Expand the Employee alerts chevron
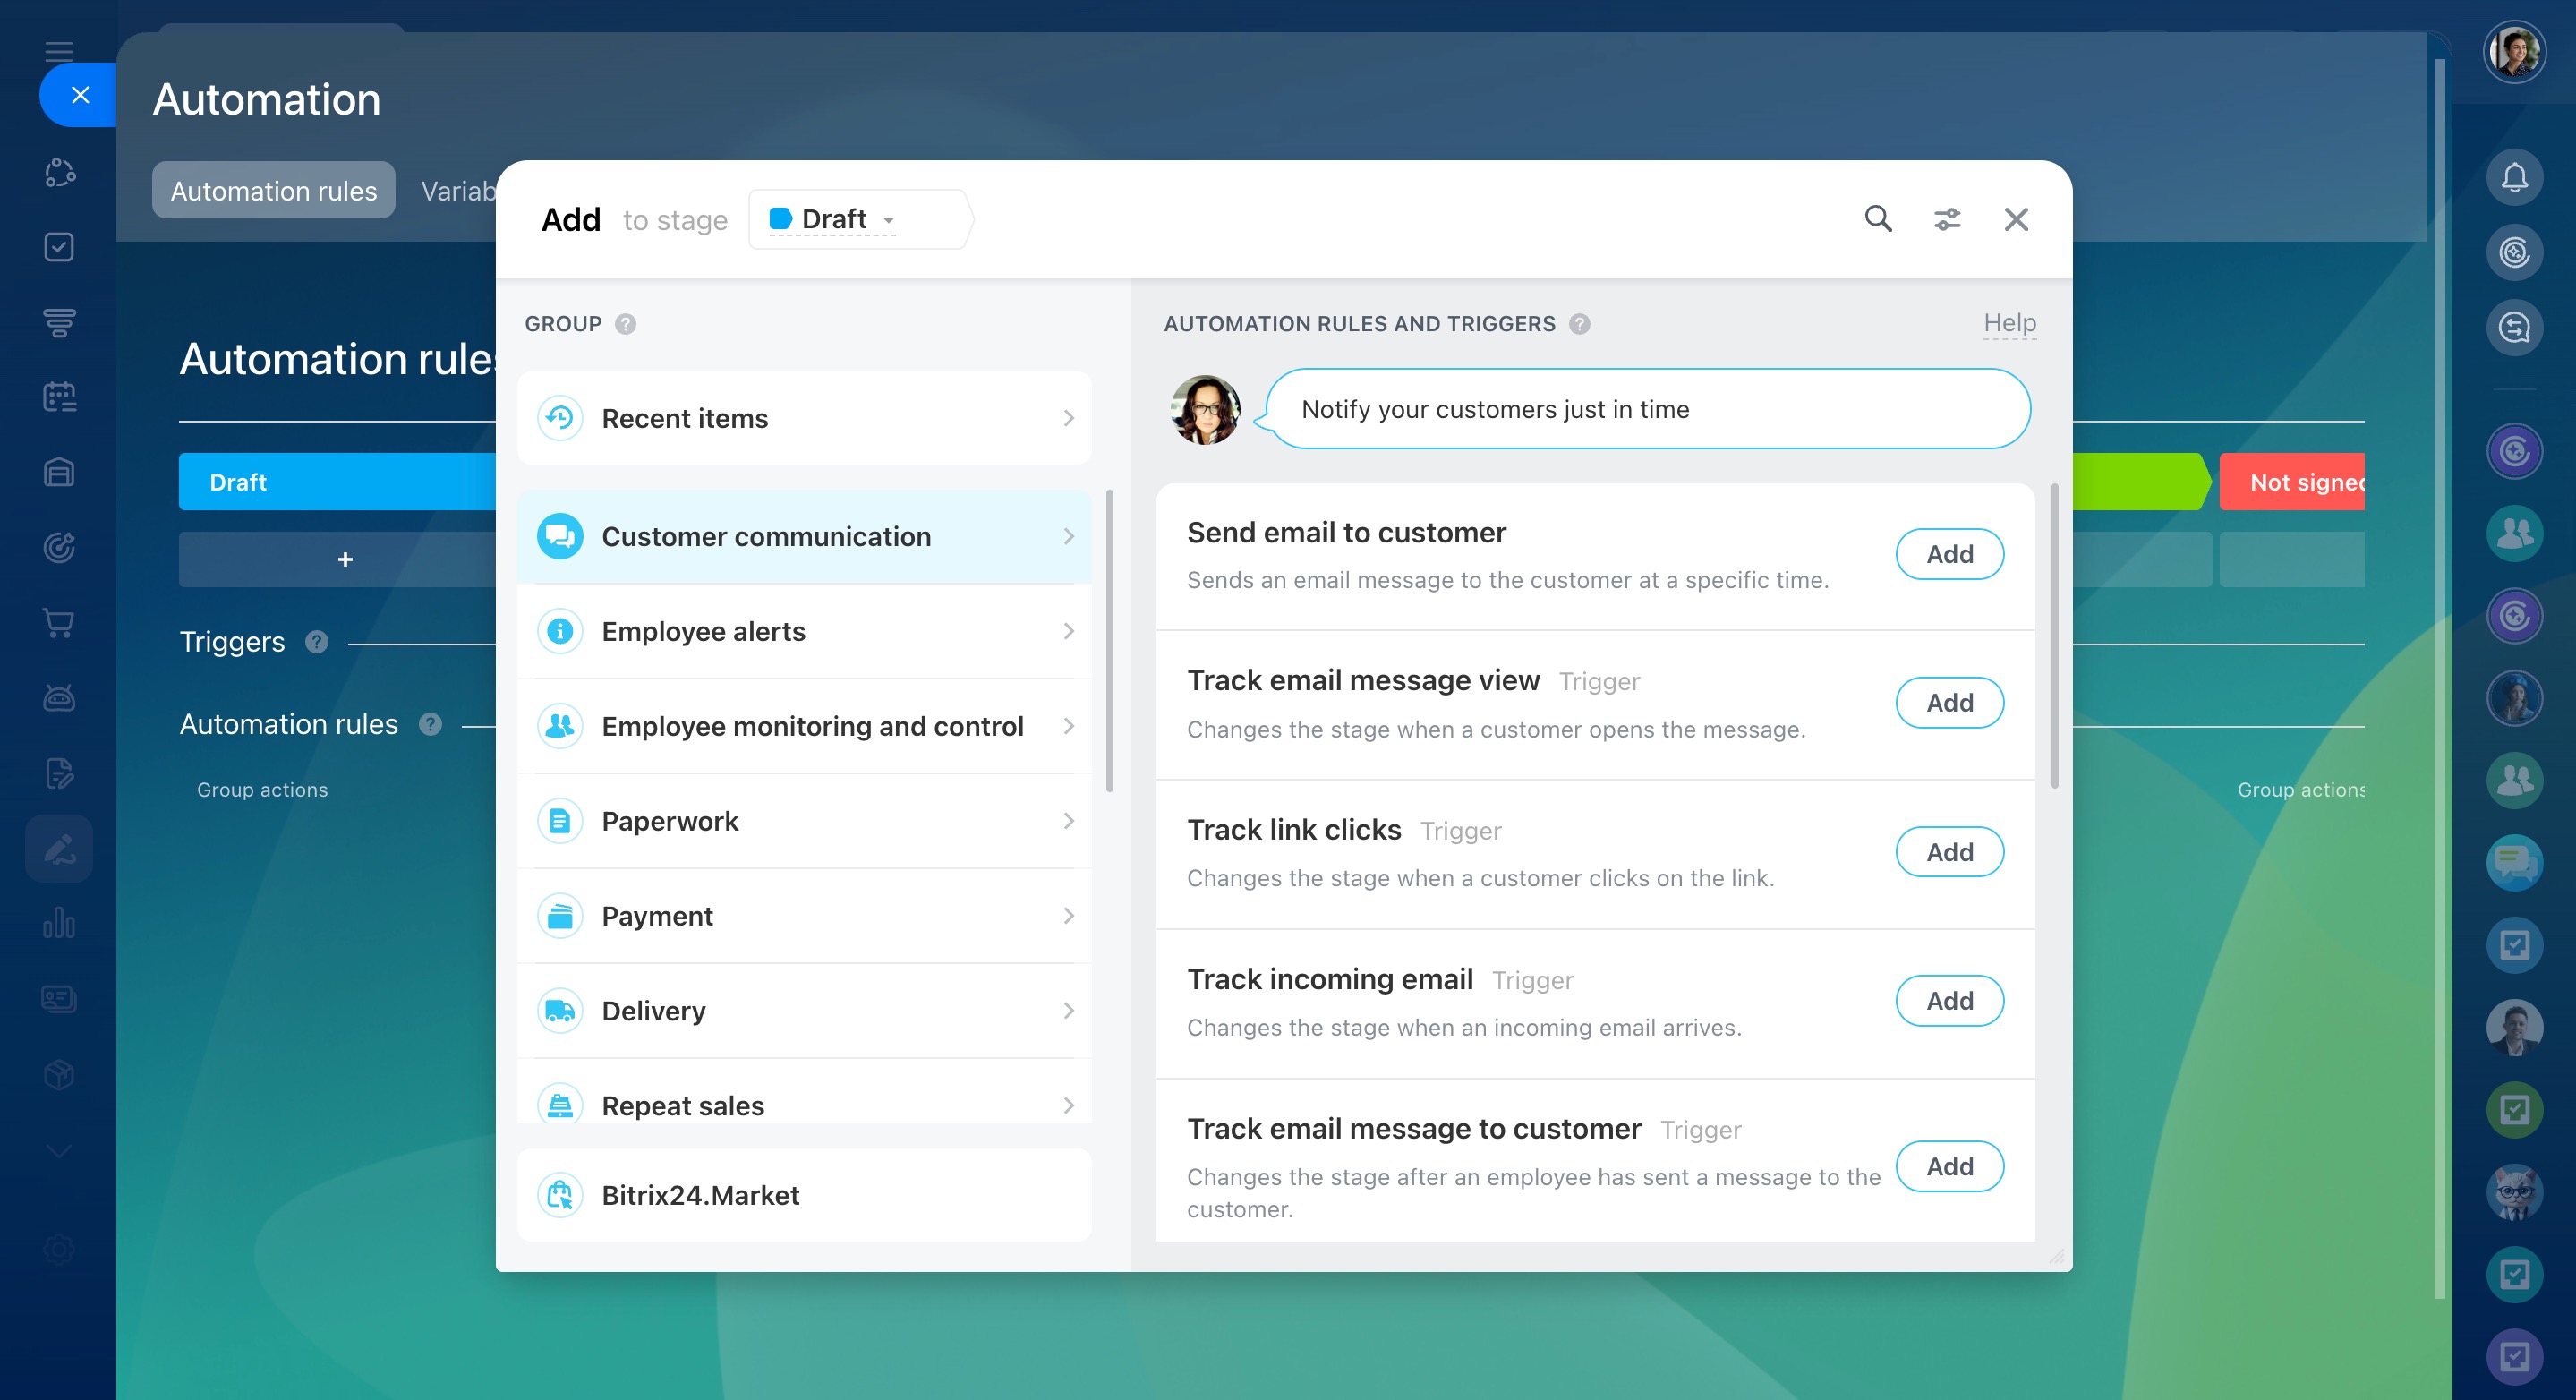This screenshot has height=1400, width=2576. (1068, 631)
